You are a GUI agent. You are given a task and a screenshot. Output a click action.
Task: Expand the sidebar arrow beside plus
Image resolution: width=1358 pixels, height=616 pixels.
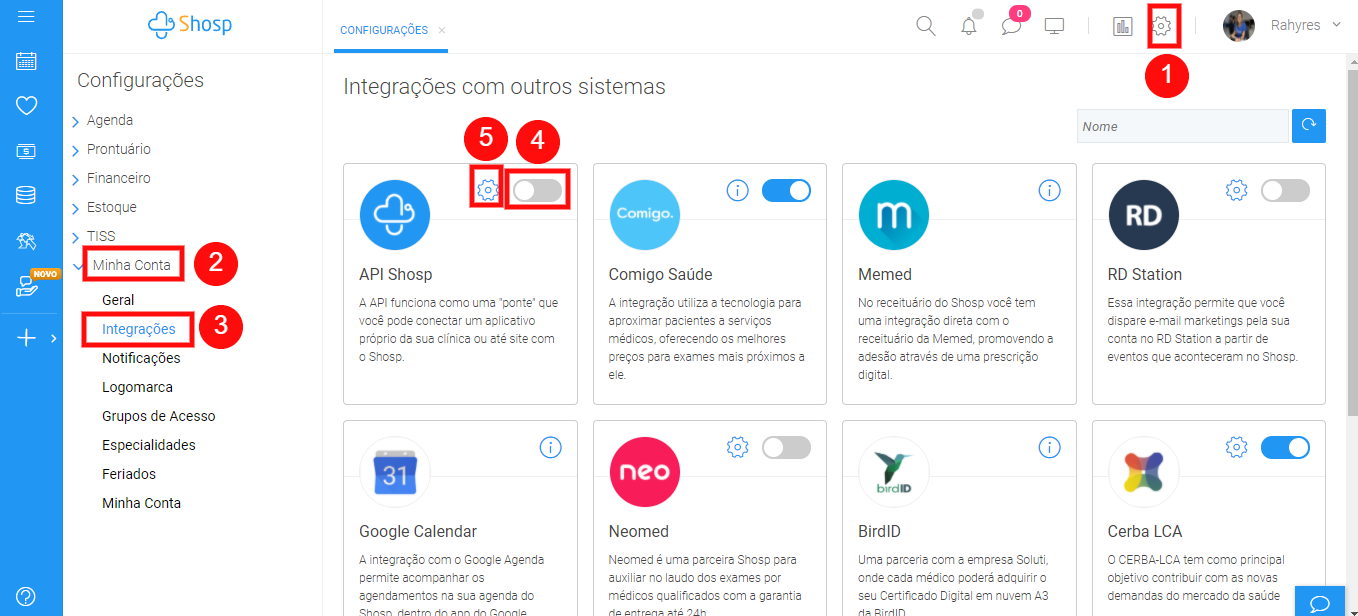(x=53, y=338)
